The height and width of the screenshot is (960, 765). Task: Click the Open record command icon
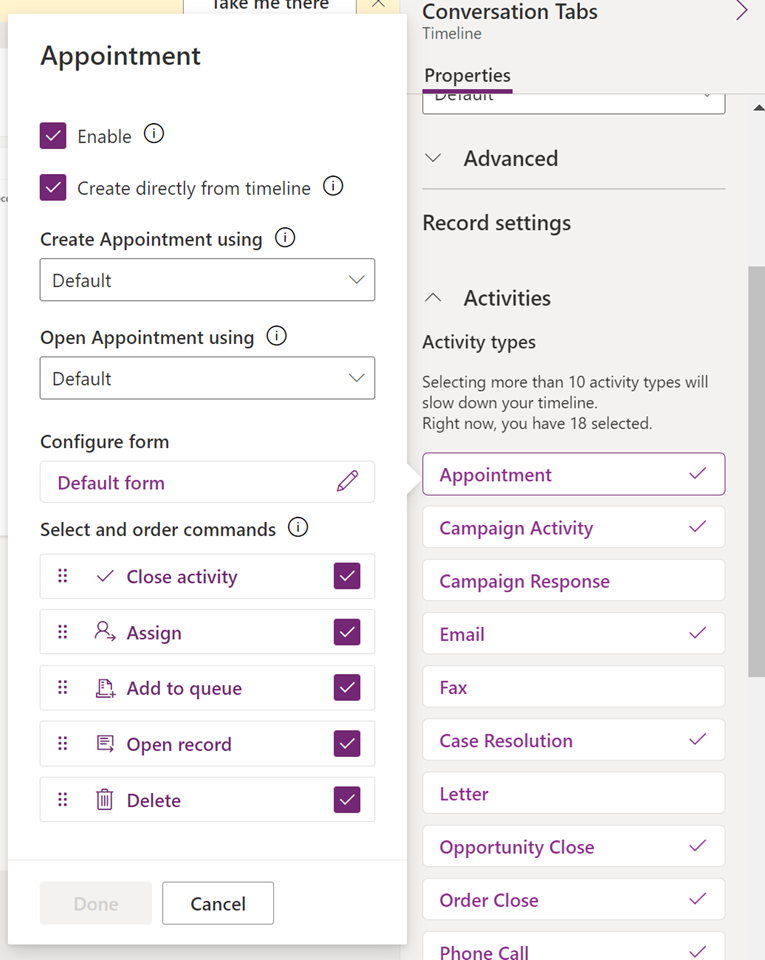(x=102, y=744)
